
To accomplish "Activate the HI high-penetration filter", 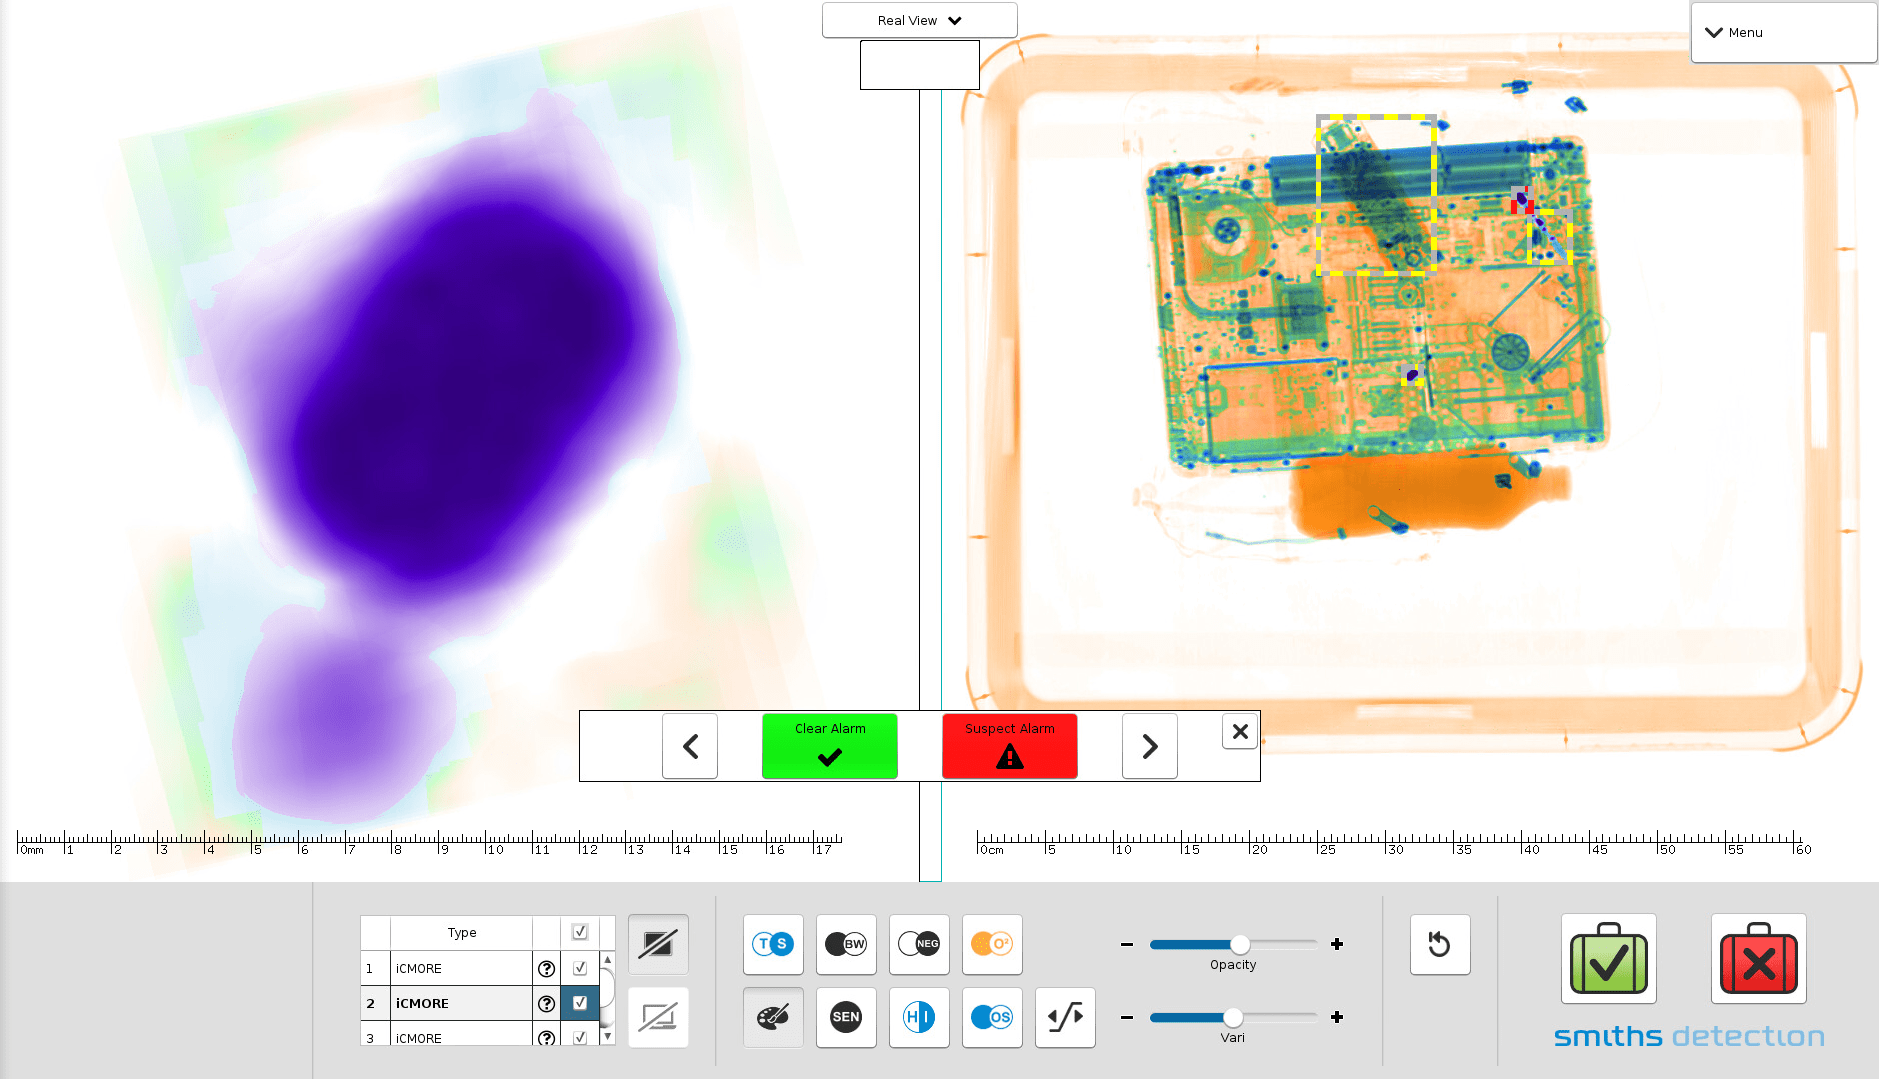I will coord(918,1017).
